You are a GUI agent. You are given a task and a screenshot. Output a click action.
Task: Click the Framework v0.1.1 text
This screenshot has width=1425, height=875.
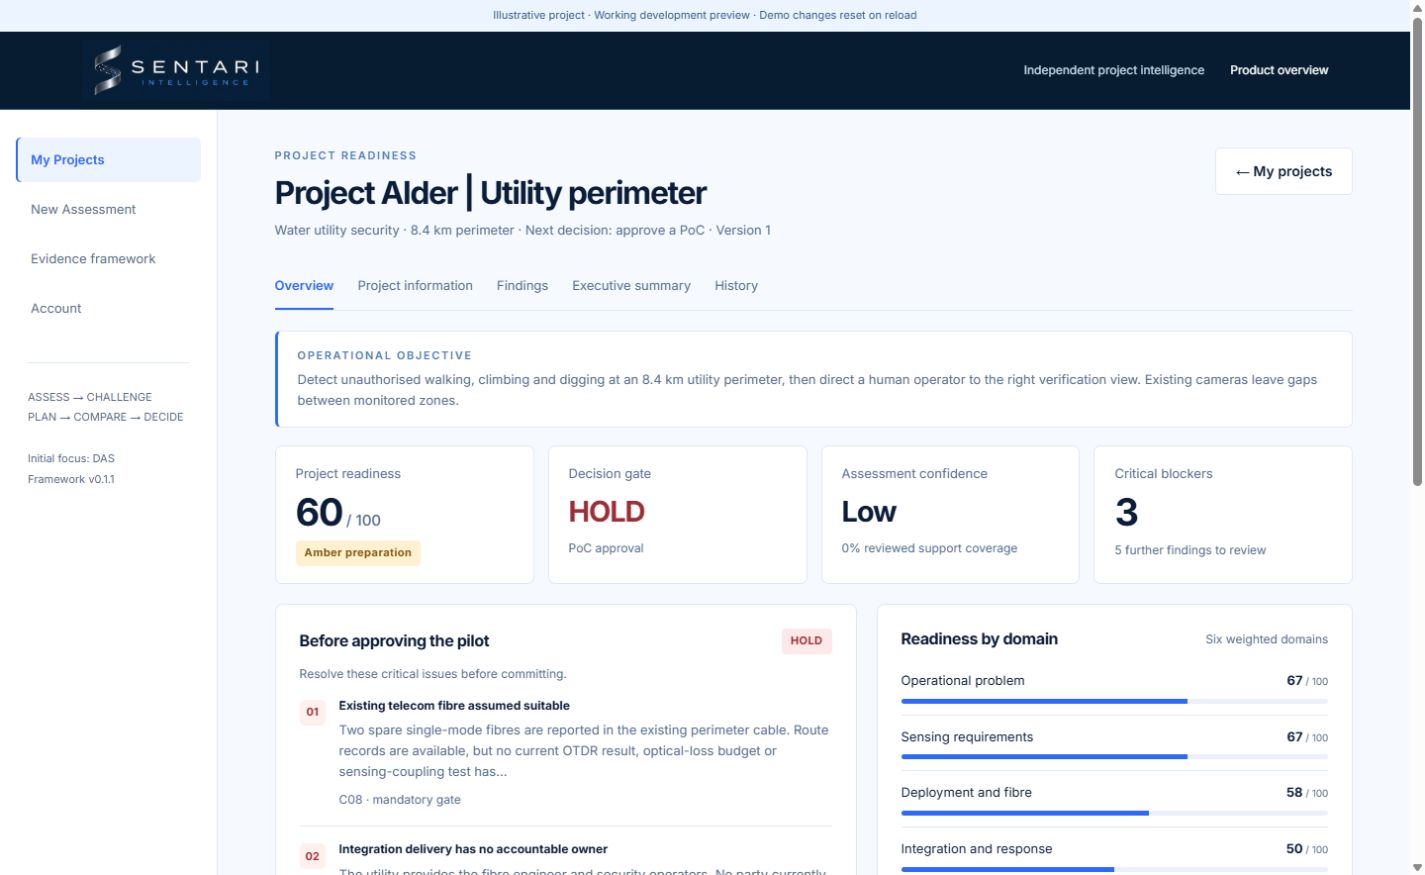click(x=71, y=479)
